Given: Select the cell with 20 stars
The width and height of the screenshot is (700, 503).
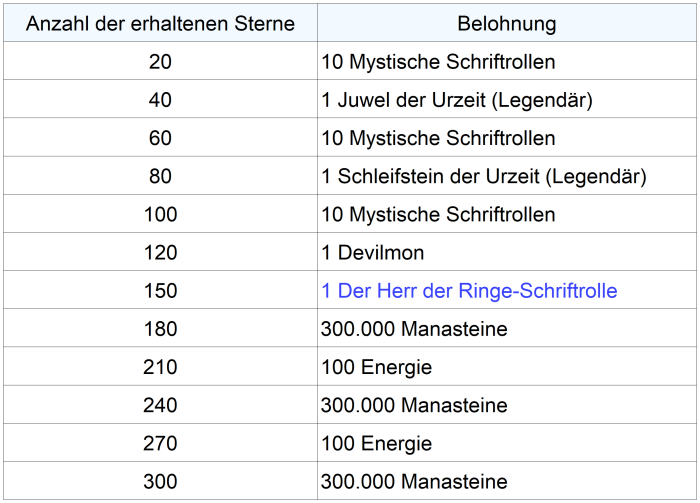Looking at the screenshot, I should 160,62.
